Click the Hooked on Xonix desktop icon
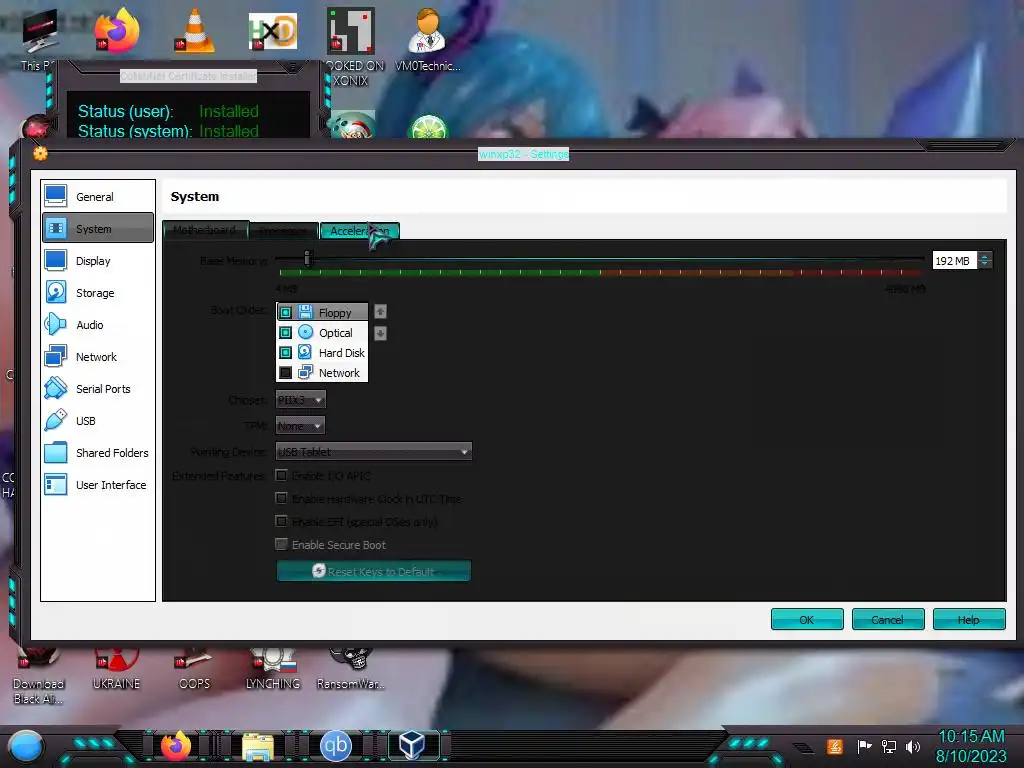Viewport: 1024px width, 768px height. [351, 31]
